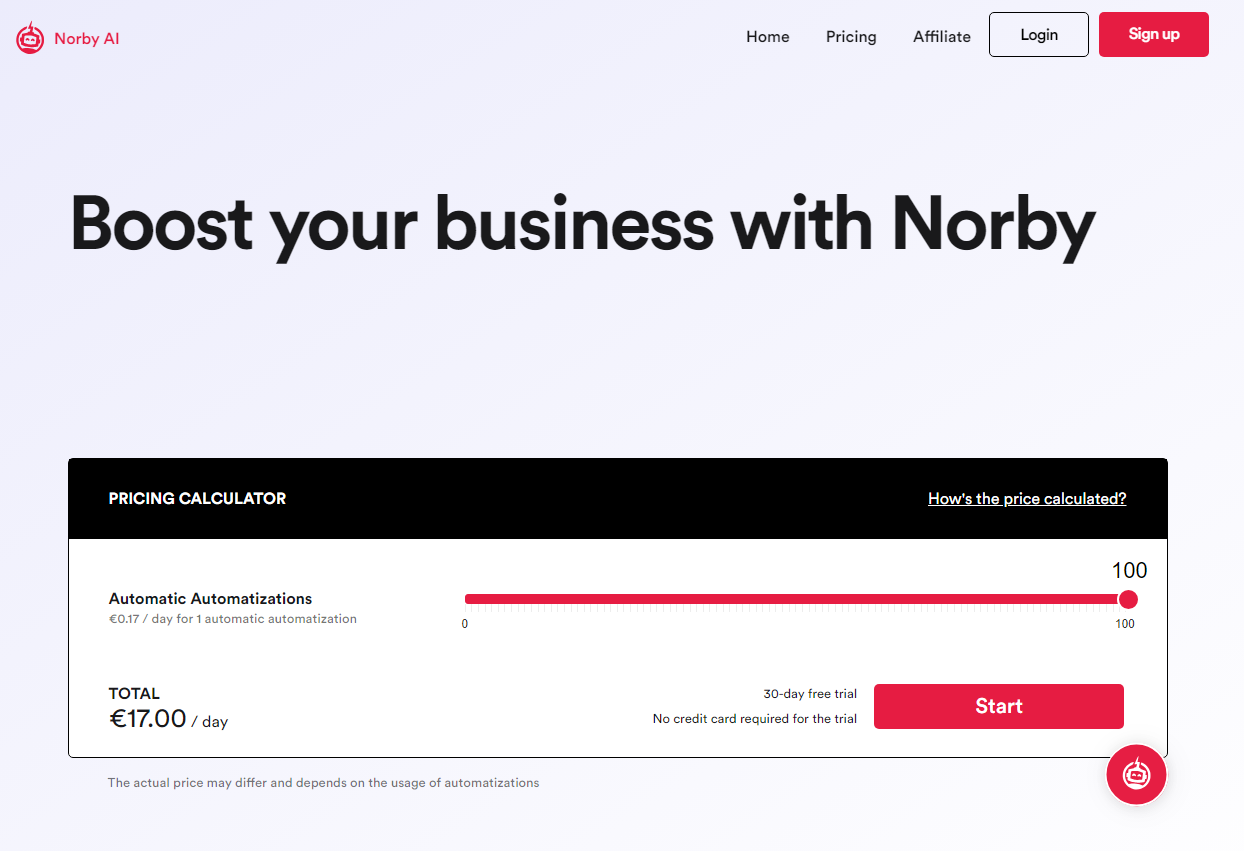Open the floating Norby chatbot button

[1136, 774]
